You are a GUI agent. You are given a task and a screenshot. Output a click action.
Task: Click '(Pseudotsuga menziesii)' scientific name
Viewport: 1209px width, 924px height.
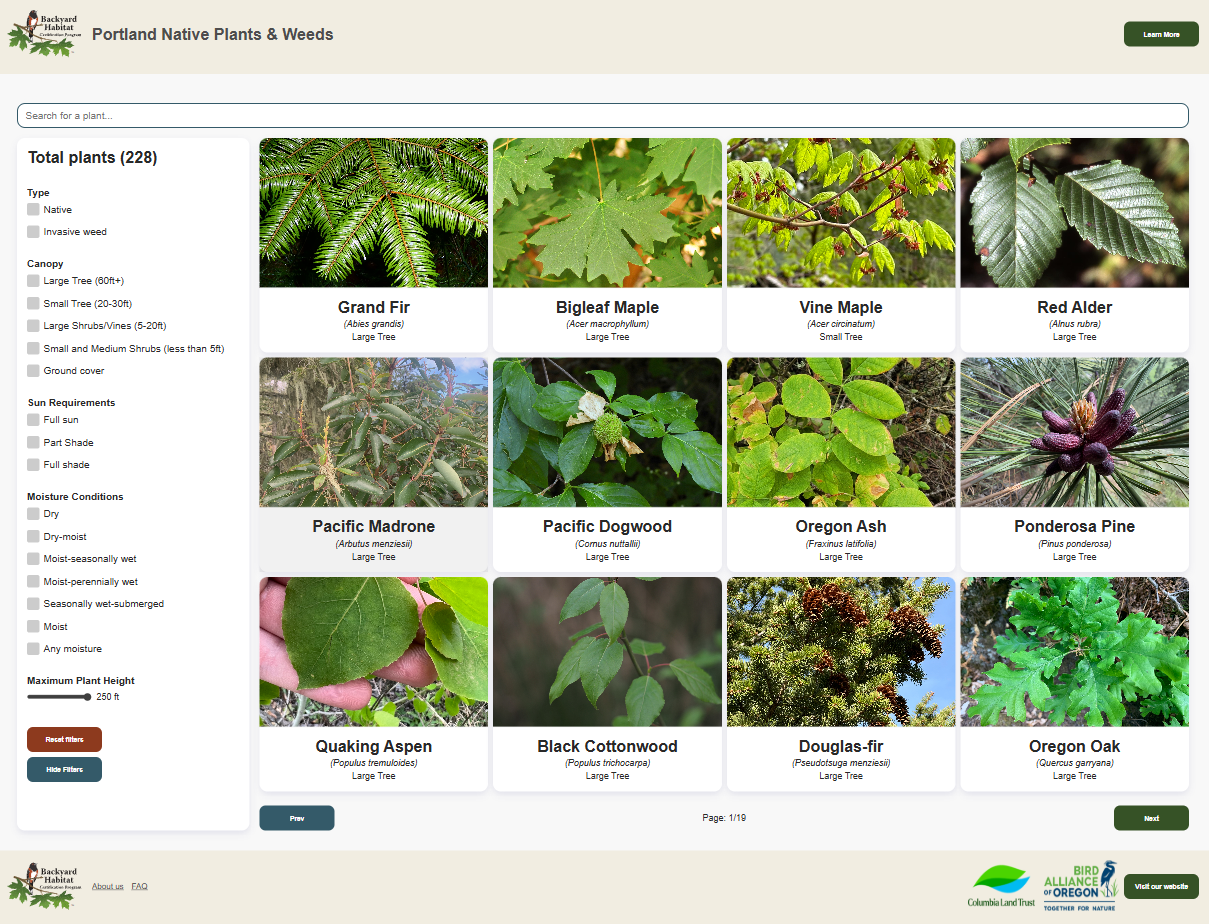coord(841,763)
